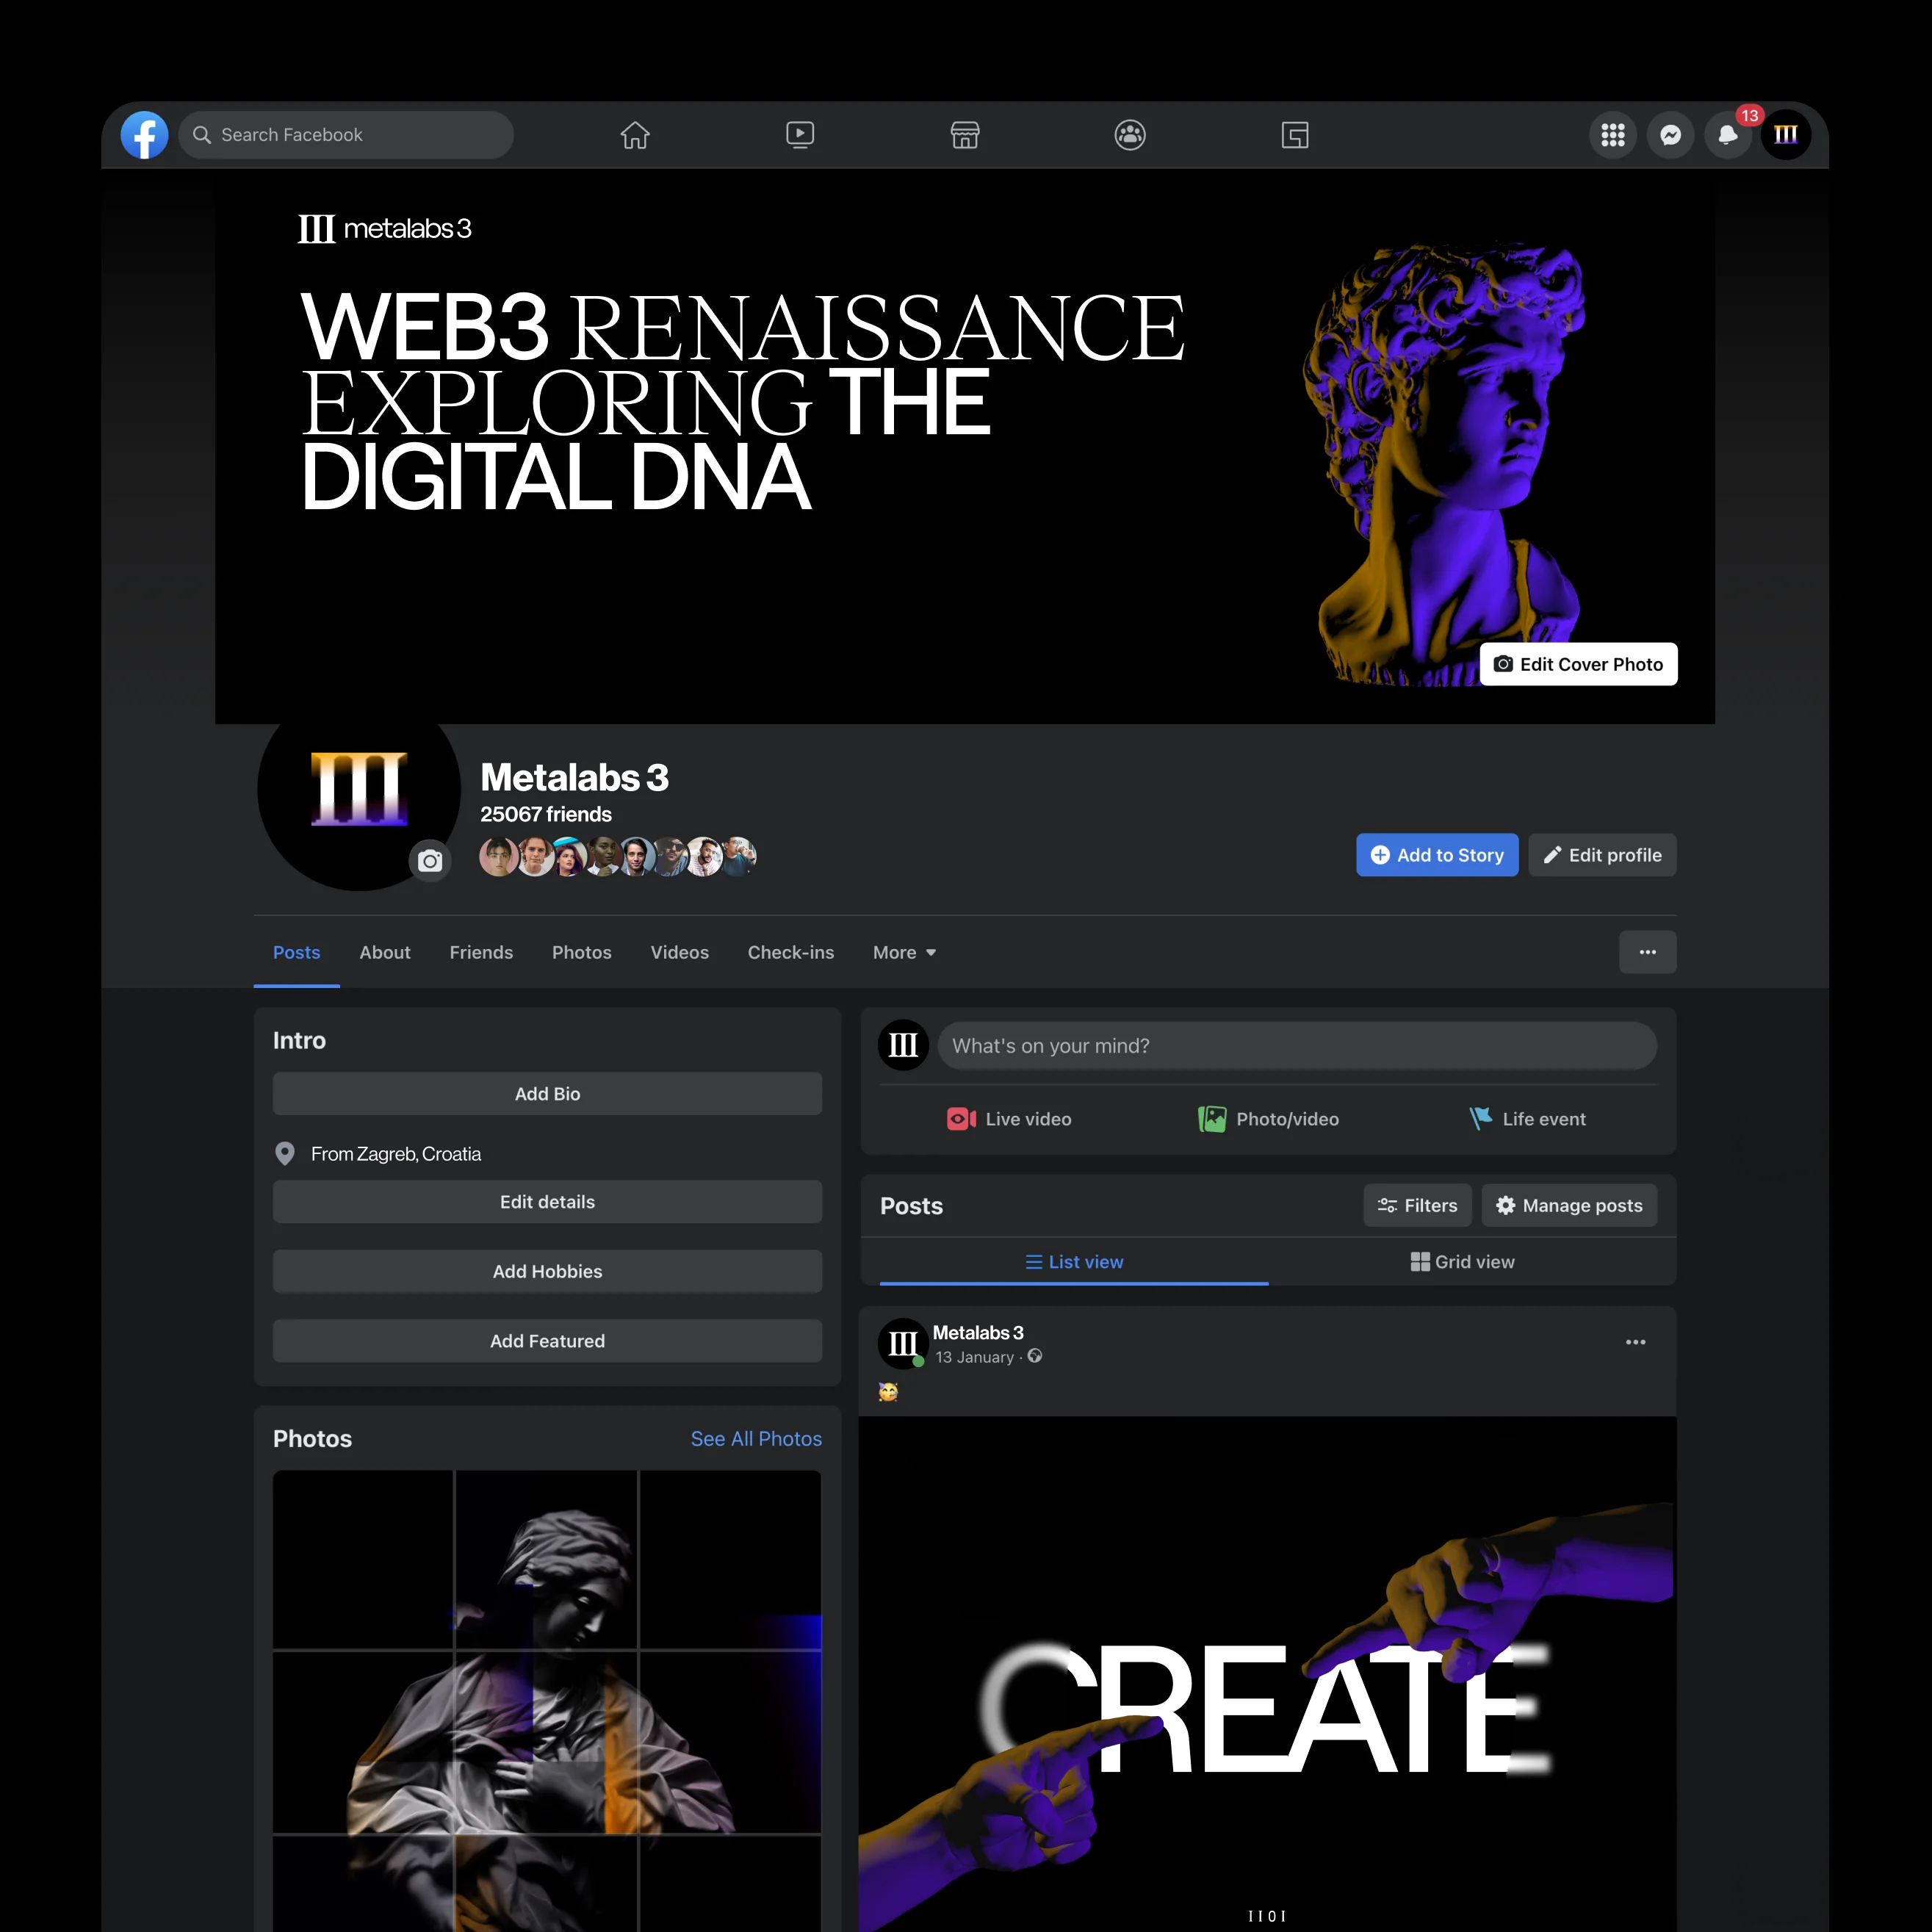Open the About tab
The image size is (1932, 1932).
(385, 952)
